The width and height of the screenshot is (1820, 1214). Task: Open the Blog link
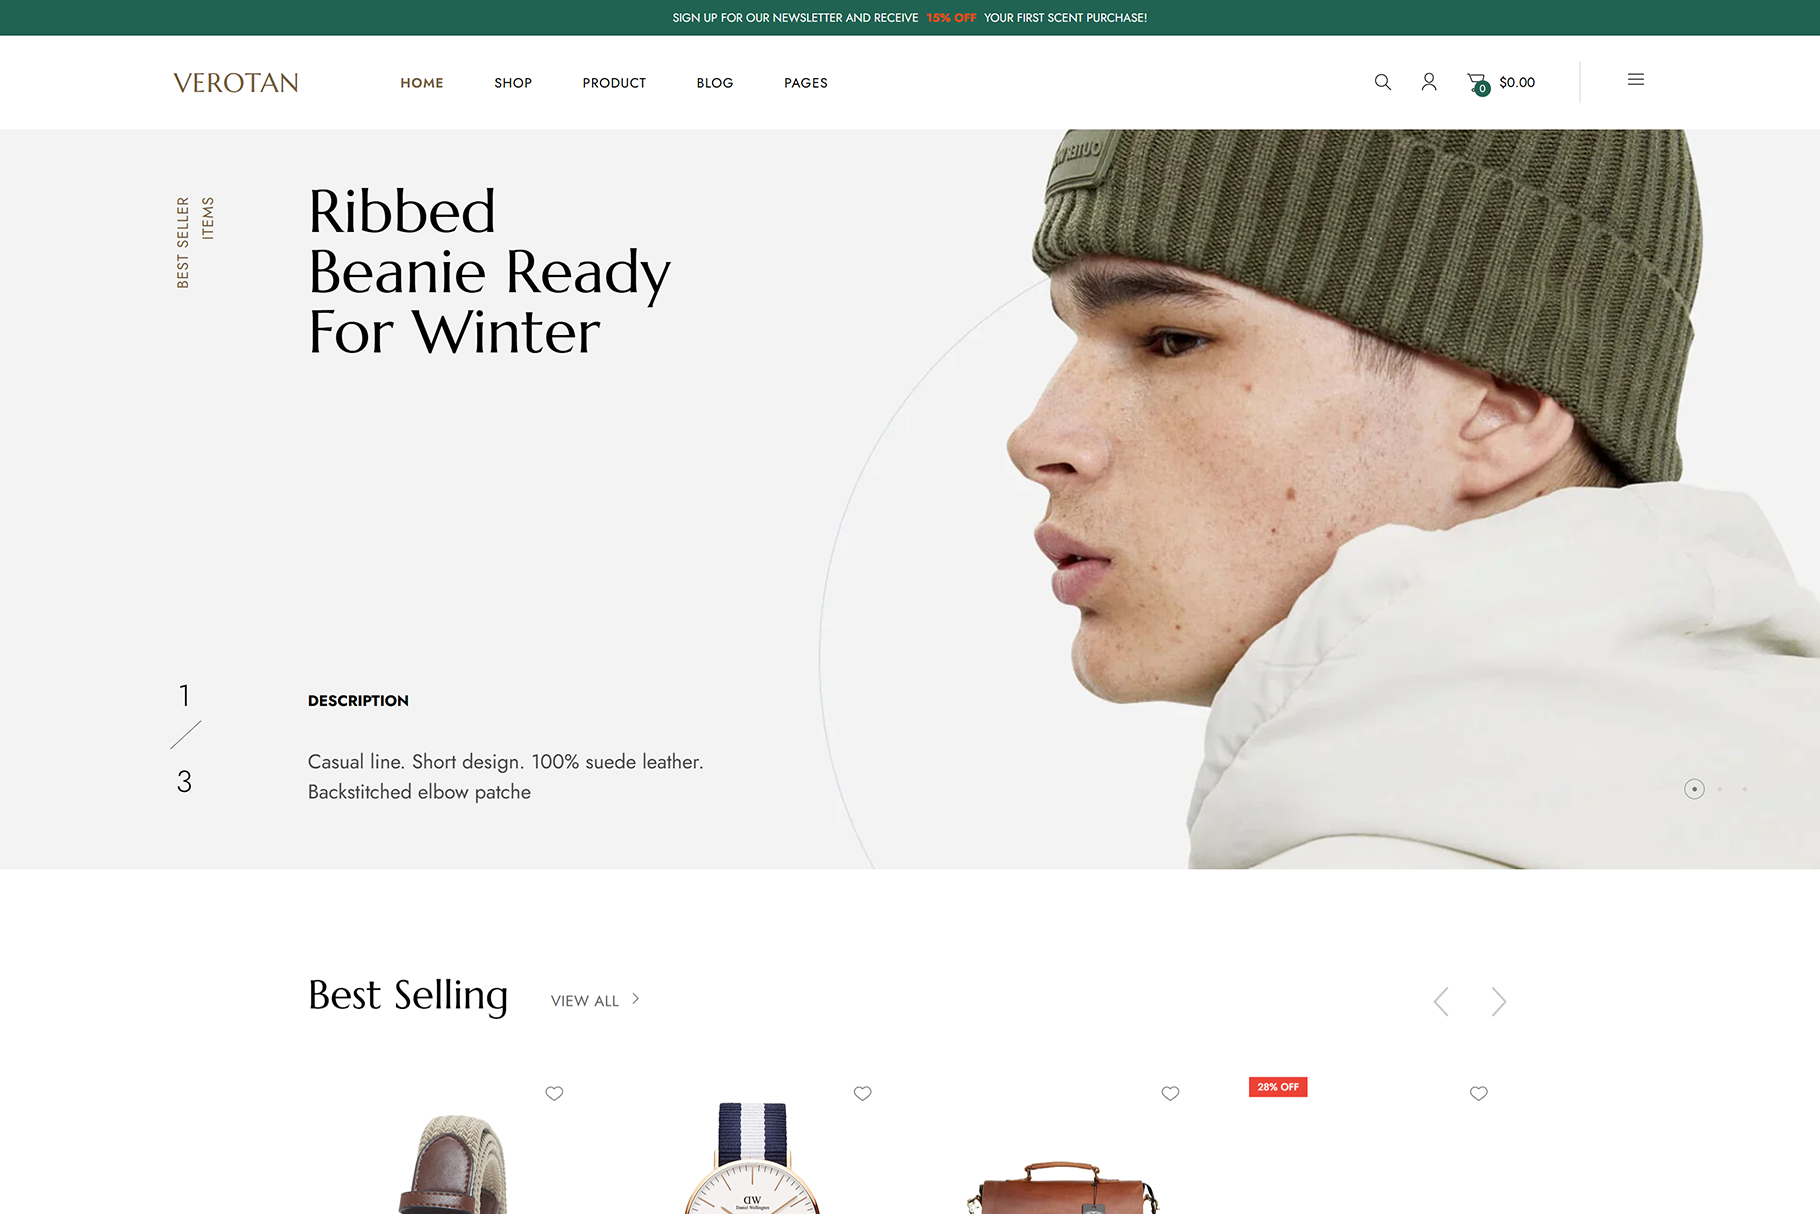(x=715, y=83)
